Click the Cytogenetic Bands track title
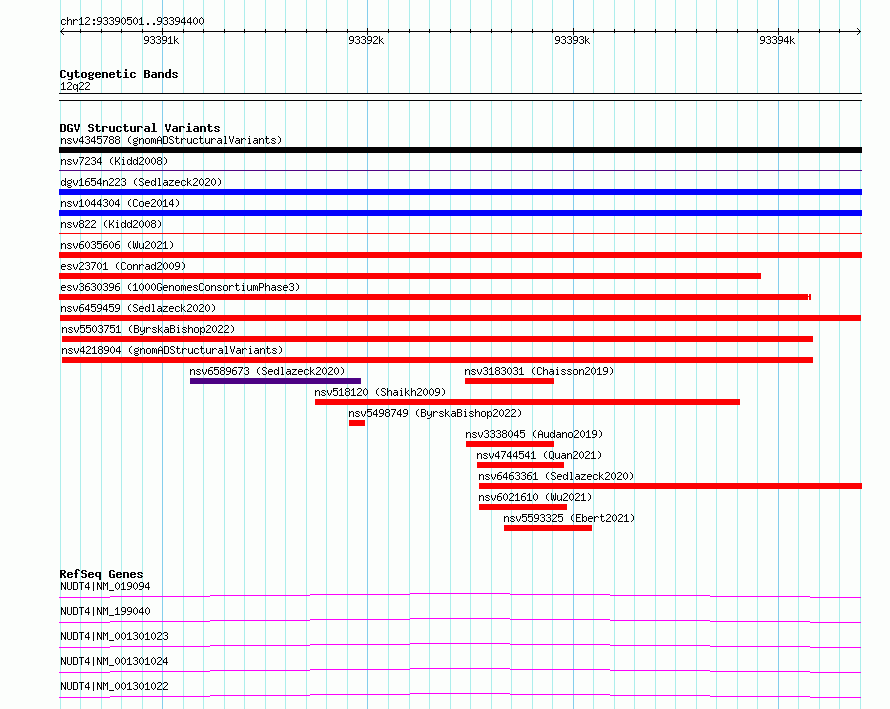The width and height of the screenshot is (890, 709). pos(119,74)
